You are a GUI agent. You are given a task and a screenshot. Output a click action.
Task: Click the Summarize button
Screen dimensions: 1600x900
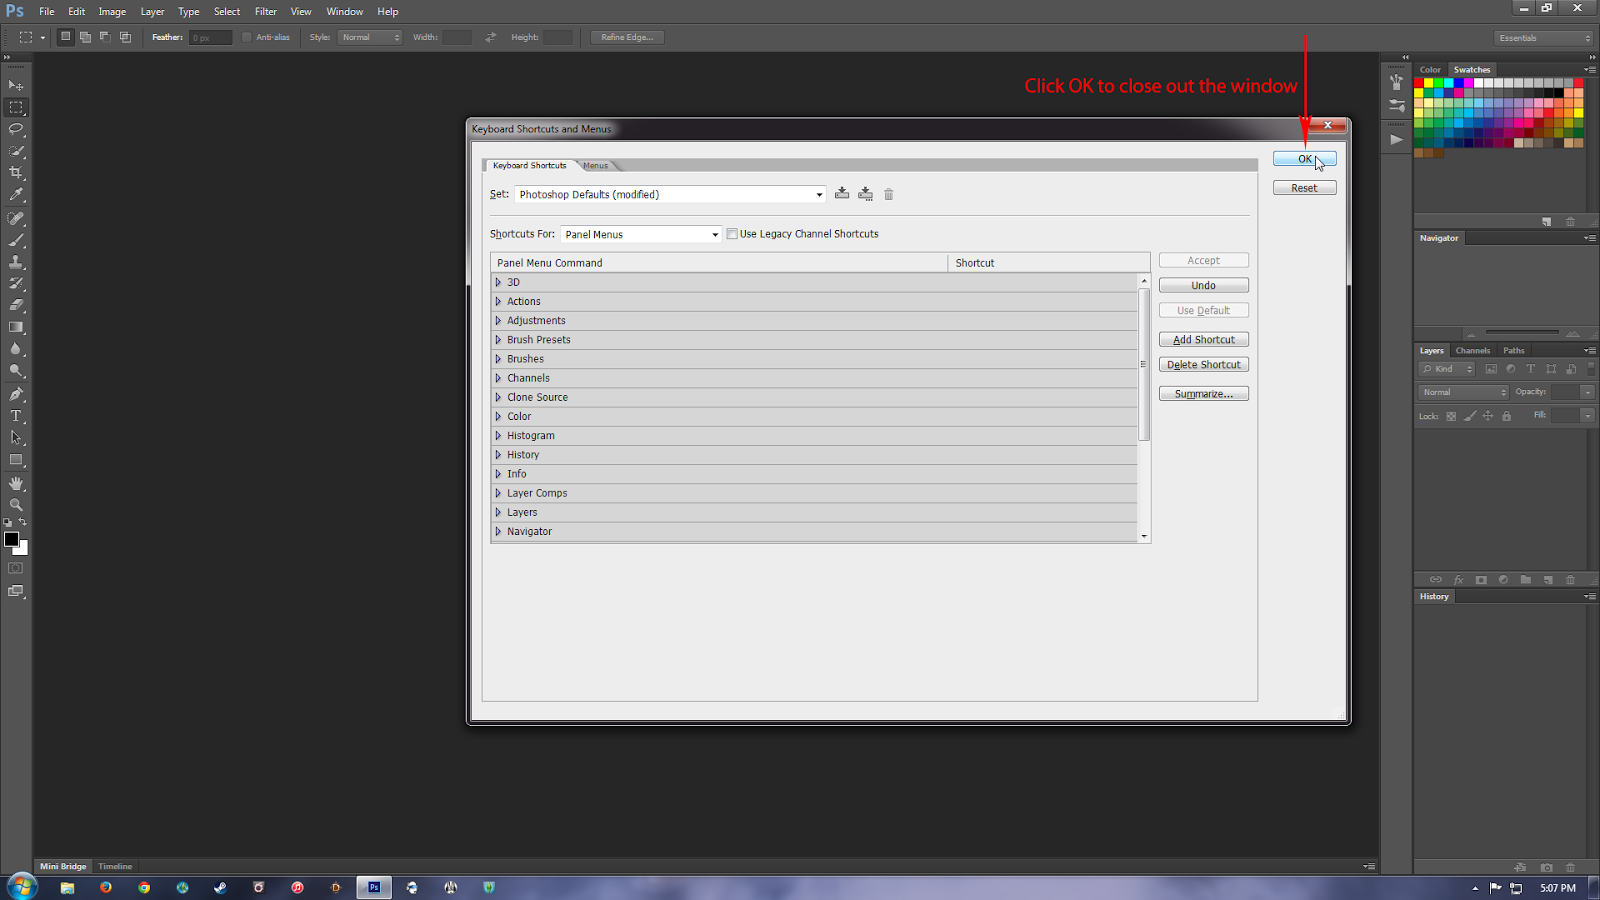click(x=1204, y=394)
